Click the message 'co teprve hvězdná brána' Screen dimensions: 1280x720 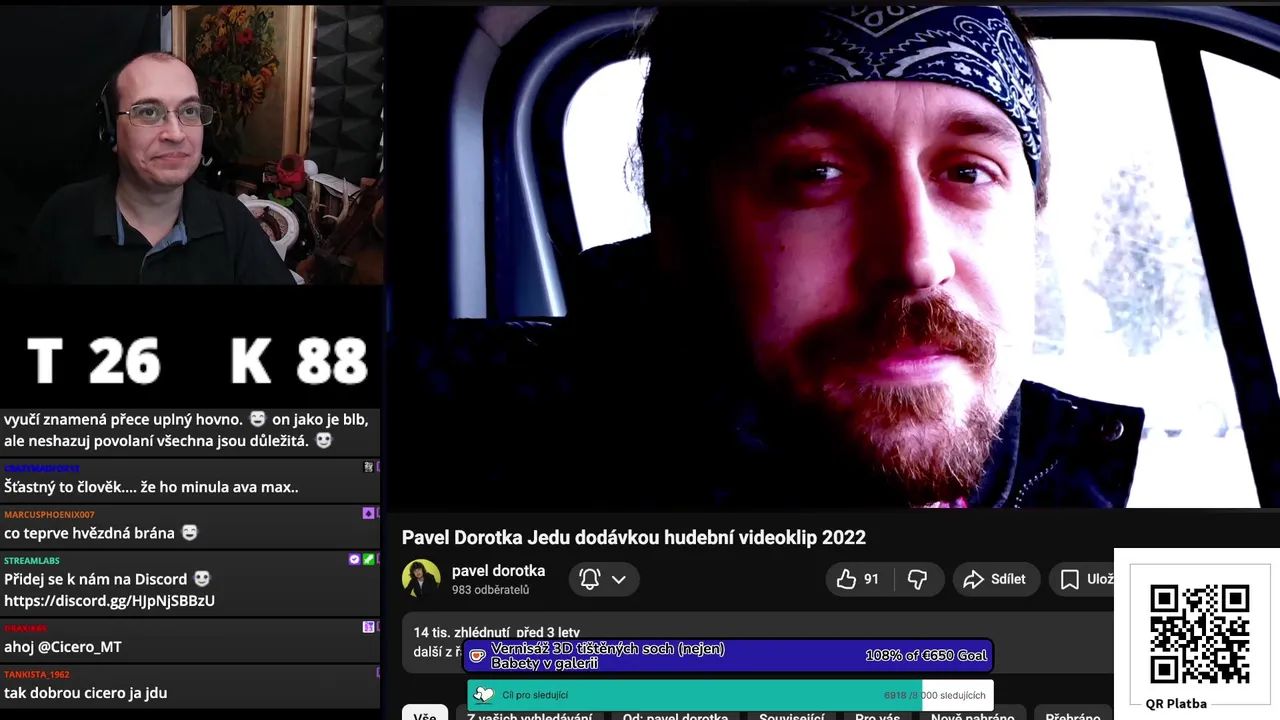pyautogui.click(x=101, y=533)
